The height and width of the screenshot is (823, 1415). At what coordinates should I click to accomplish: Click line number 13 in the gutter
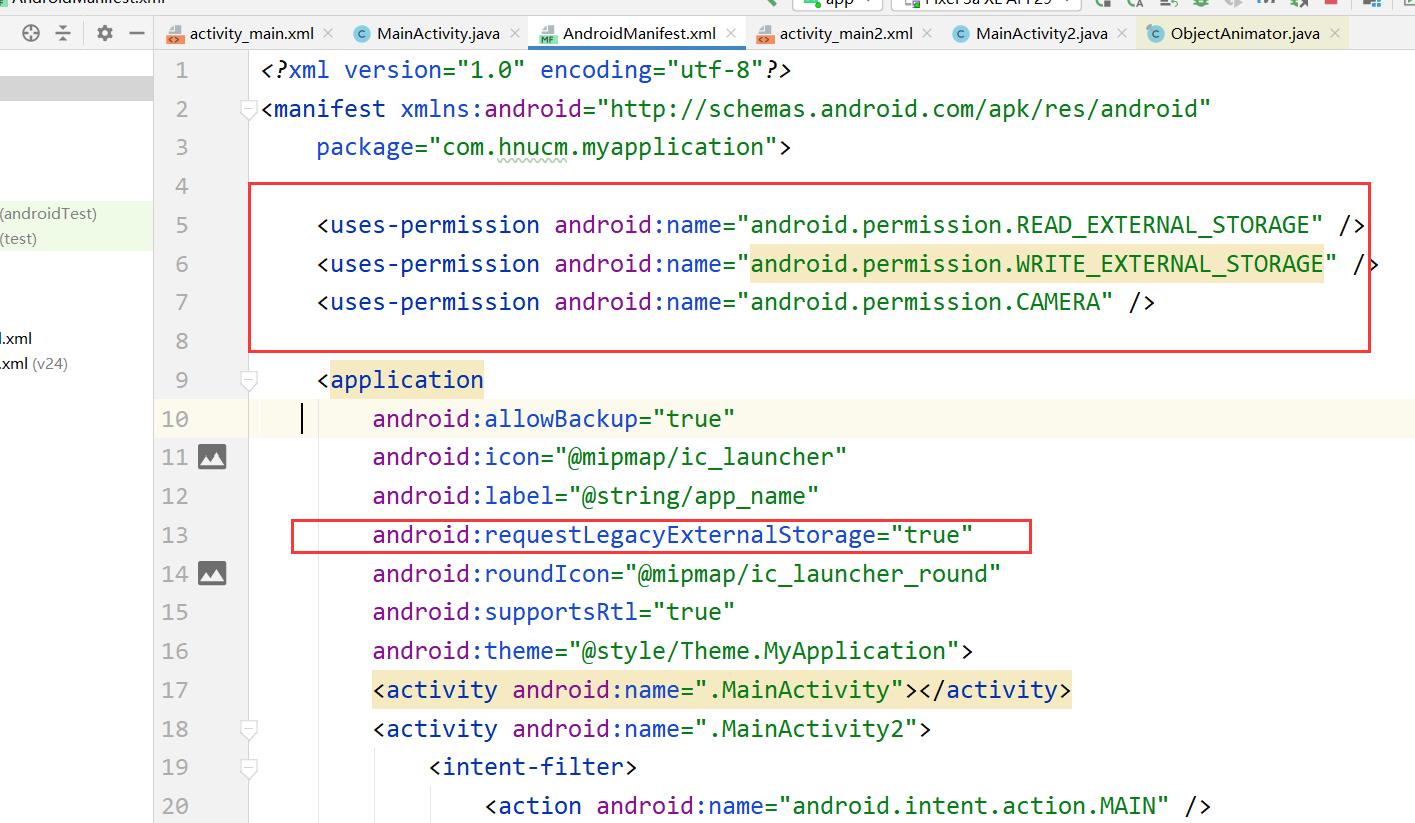pyautogui.click(x=175, y=535)
